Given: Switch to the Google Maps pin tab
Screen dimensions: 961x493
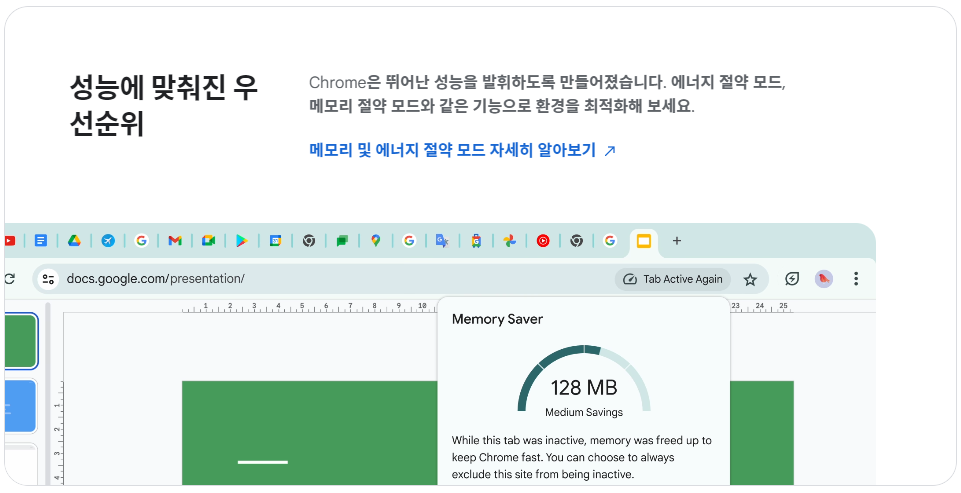Looking at the screenshot, I should (376, 241).
